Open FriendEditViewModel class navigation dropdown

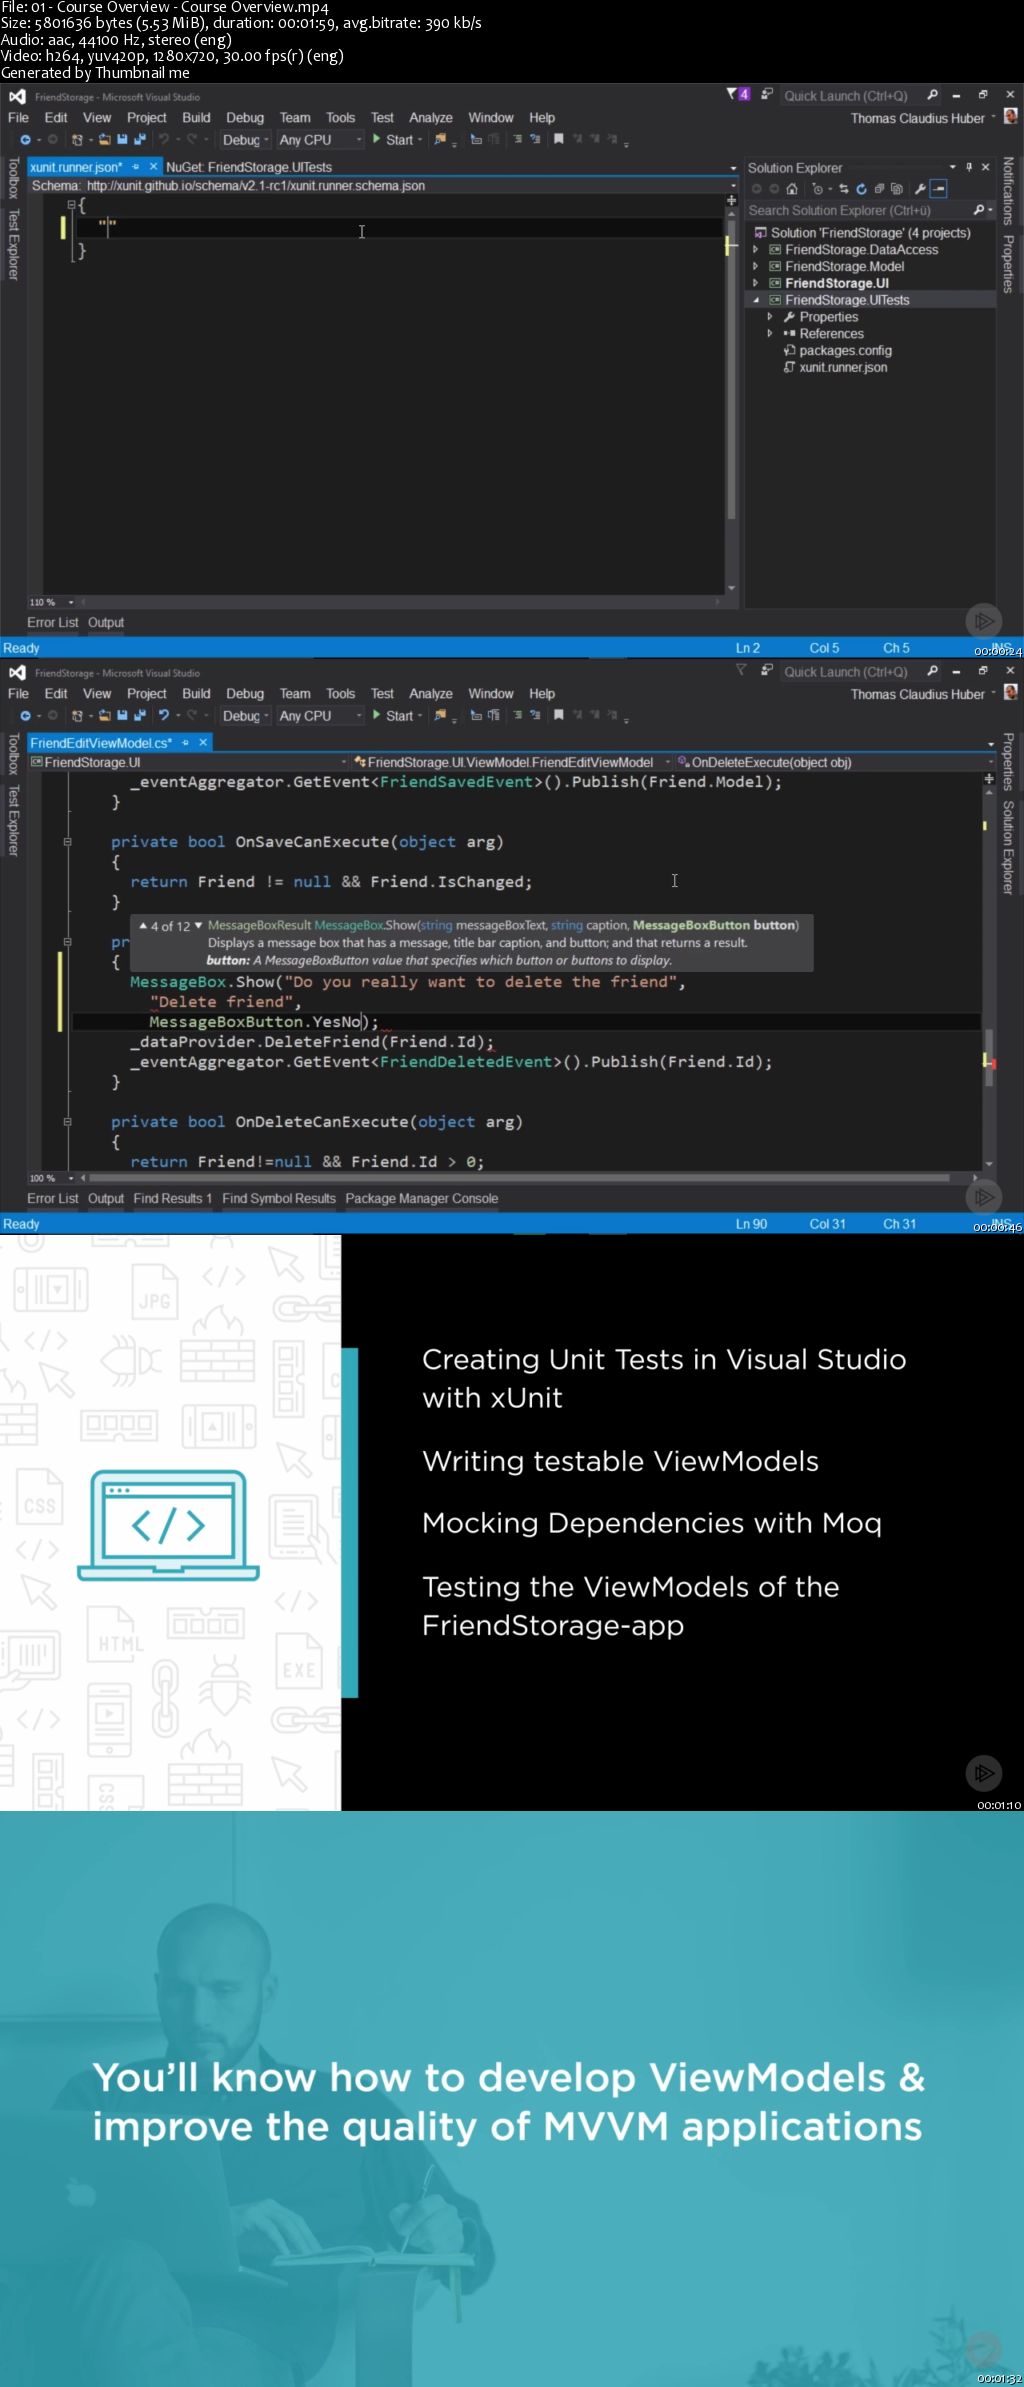pos(512,762)
